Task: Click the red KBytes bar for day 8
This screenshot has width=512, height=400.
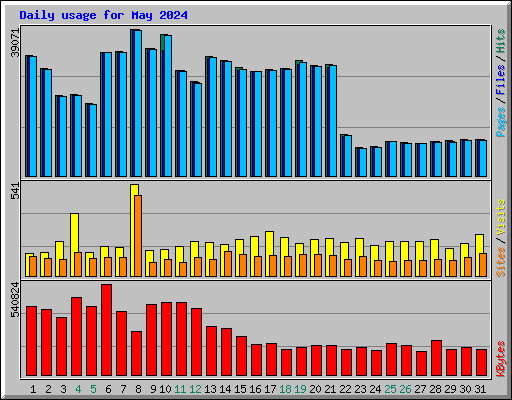Action: [136, 354]
